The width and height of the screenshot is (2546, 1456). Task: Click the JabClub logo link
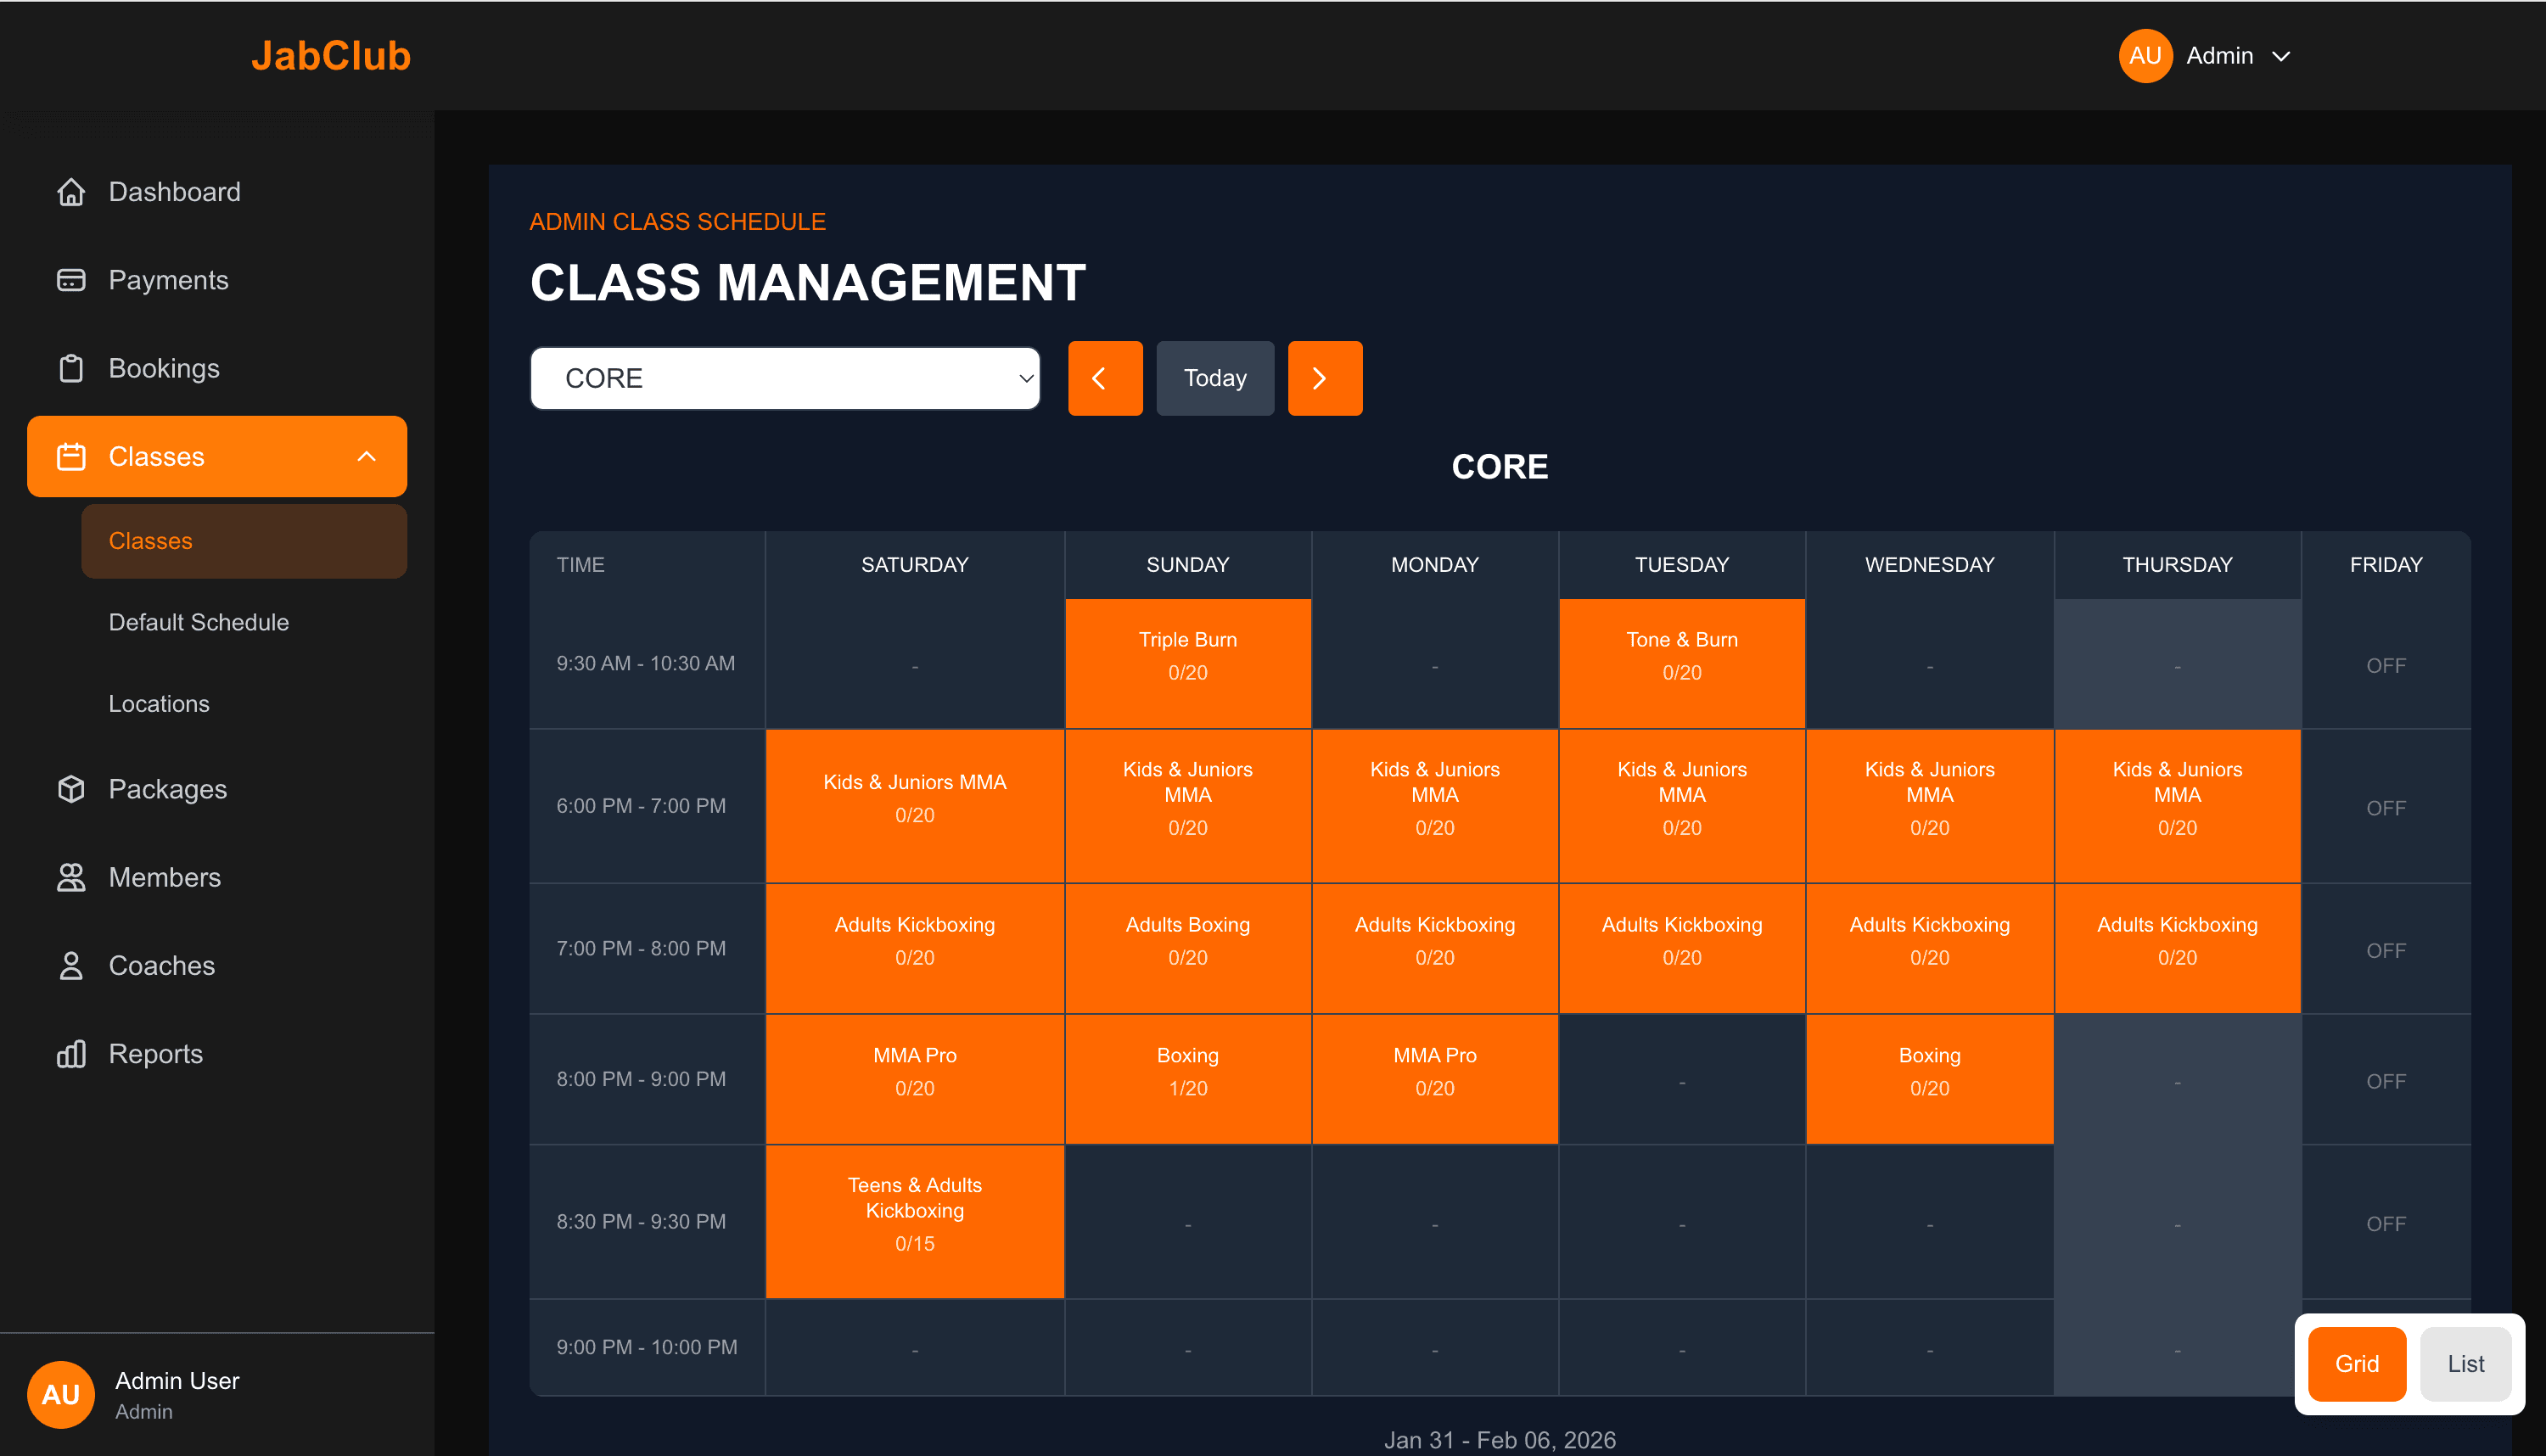[x=330, y=56]
